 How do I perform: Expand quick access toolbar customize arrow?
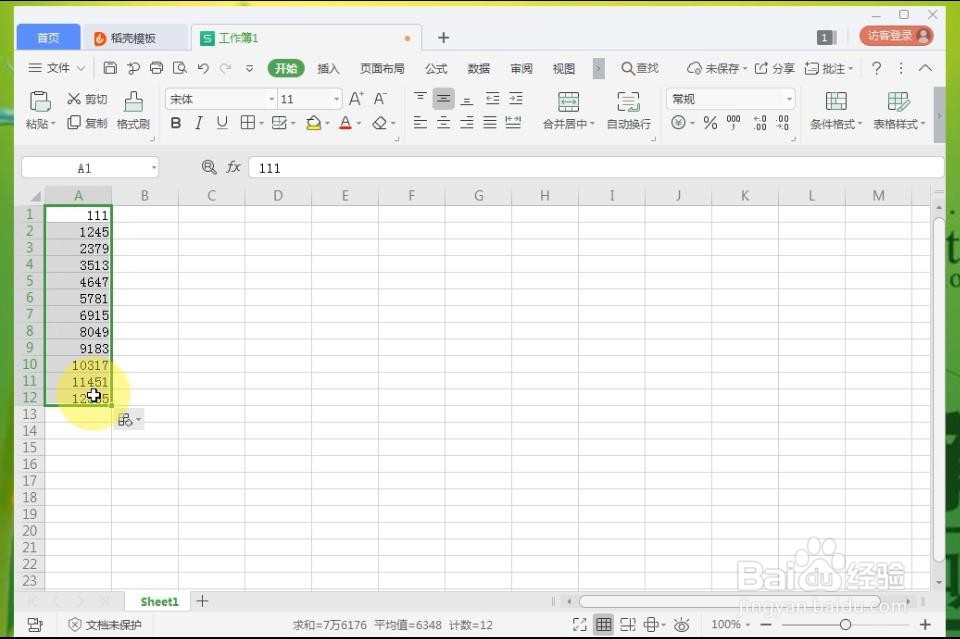pyautogui.click(x=249, y=69)
